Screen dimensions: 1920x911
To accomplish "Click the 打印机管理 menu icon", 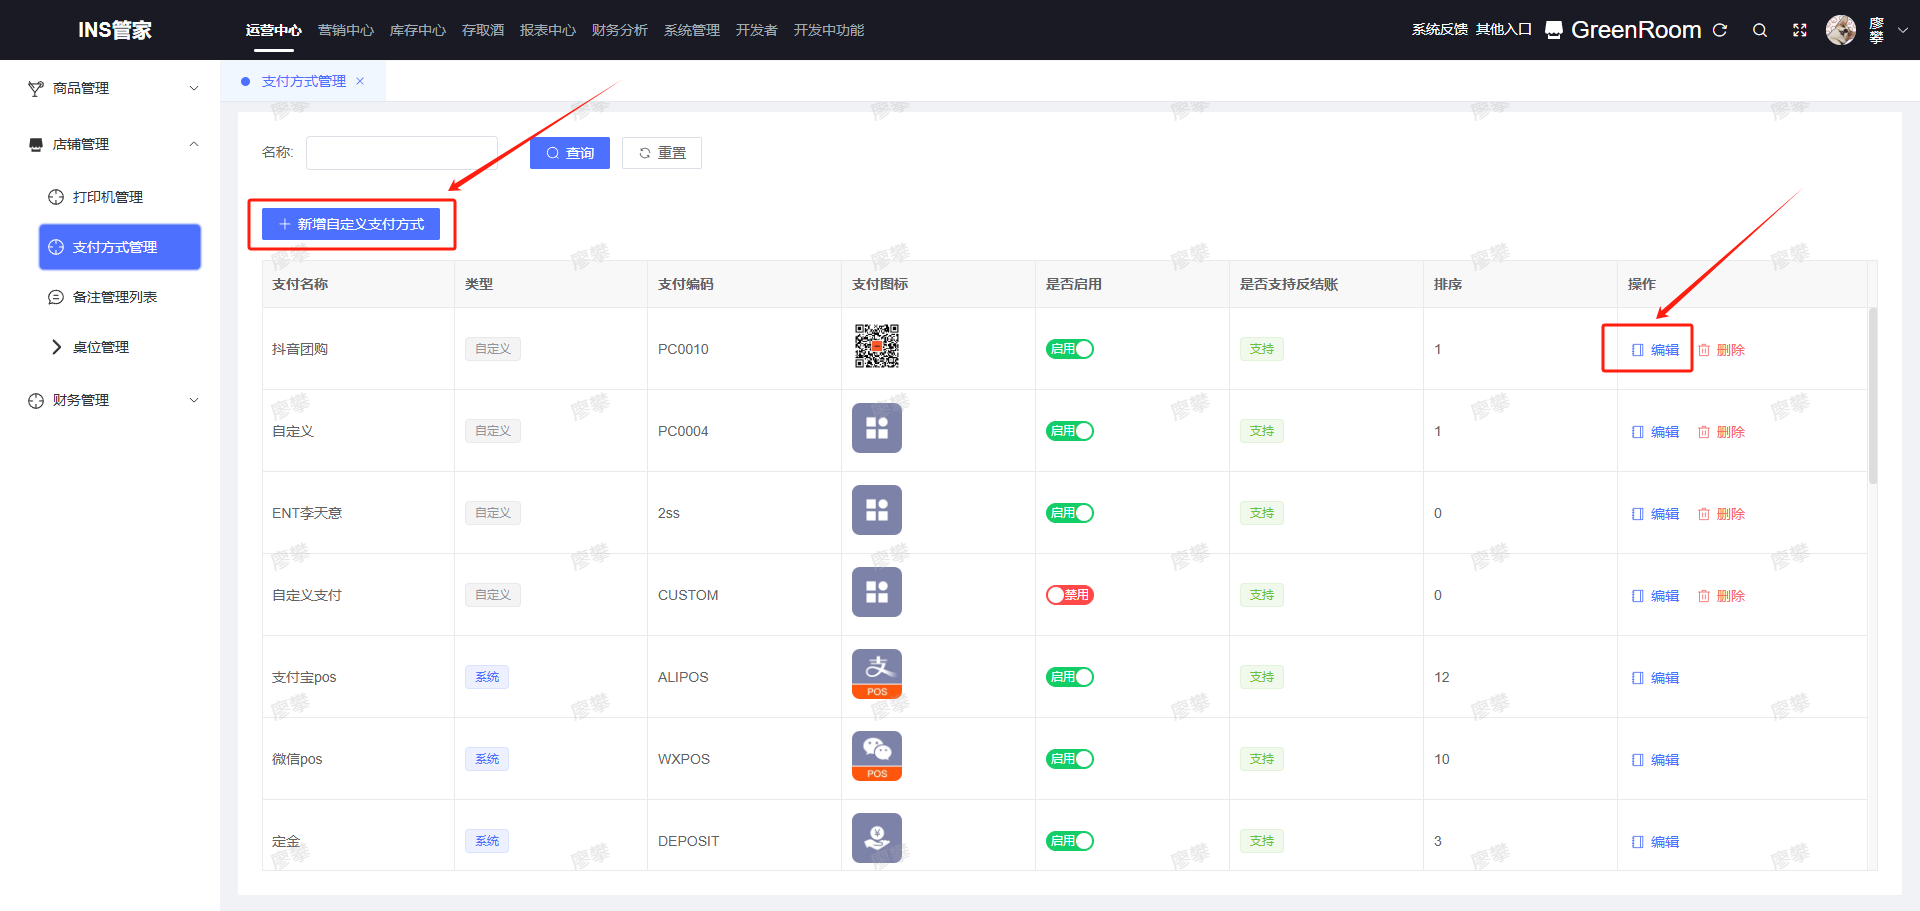I will coord(56,197).
